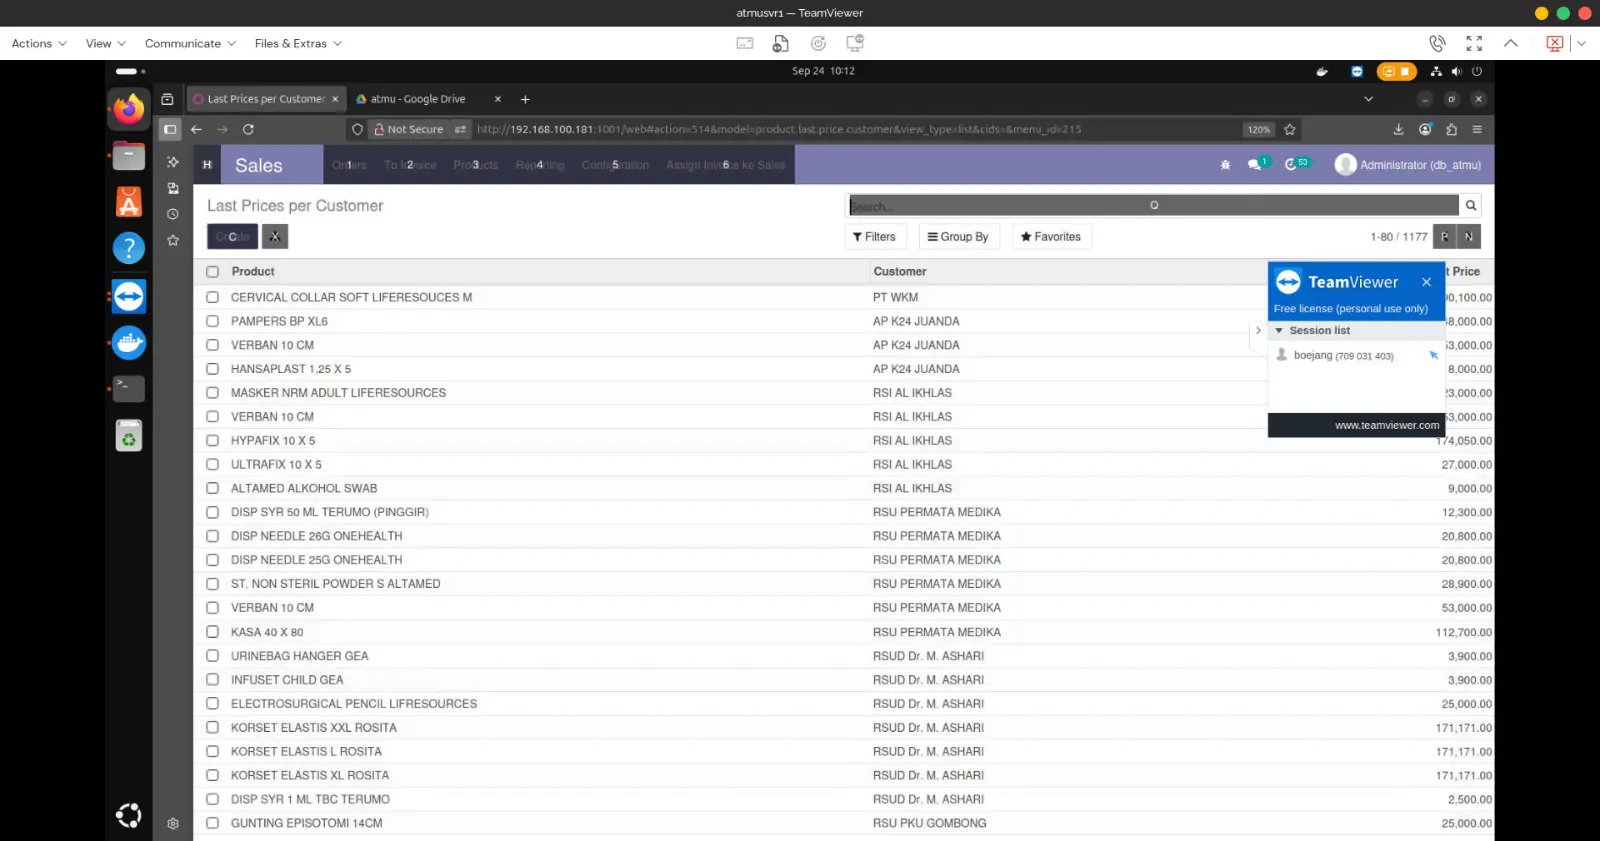Click the bookmark star in the address bar
1600x841 pixels.
coord(1290,129)
